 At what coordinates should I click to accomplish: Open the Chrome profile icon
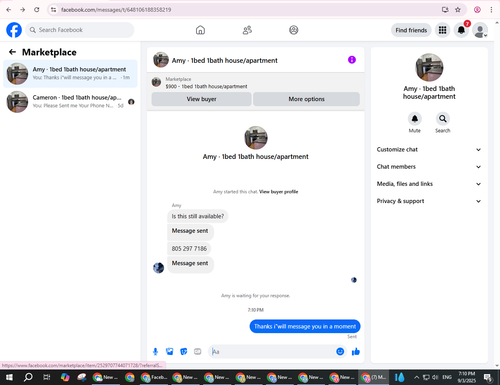coord(477,10)
